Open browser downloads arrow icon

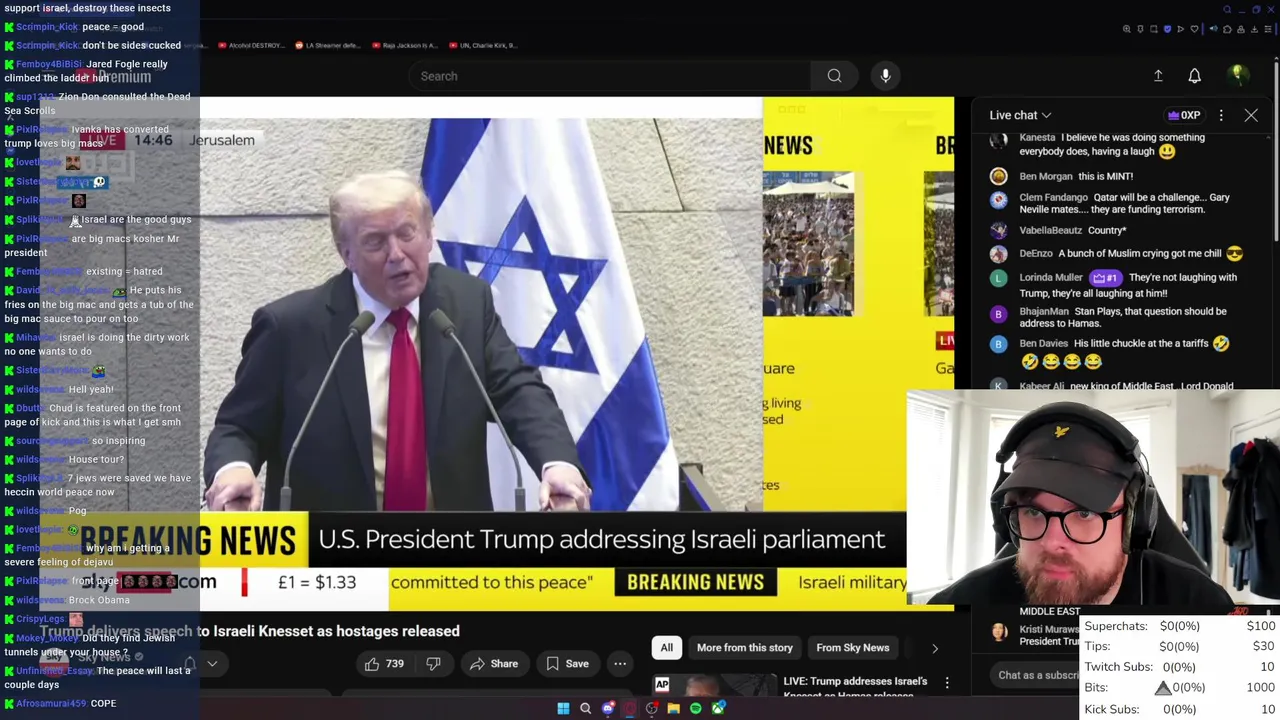coord(1254,29)
